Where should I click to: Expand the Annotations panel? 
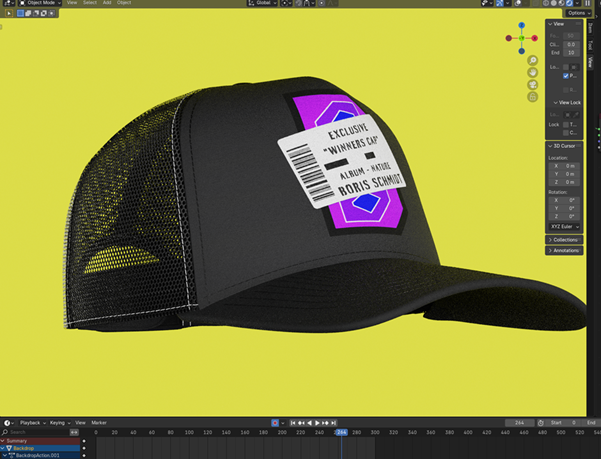[564, 251]
